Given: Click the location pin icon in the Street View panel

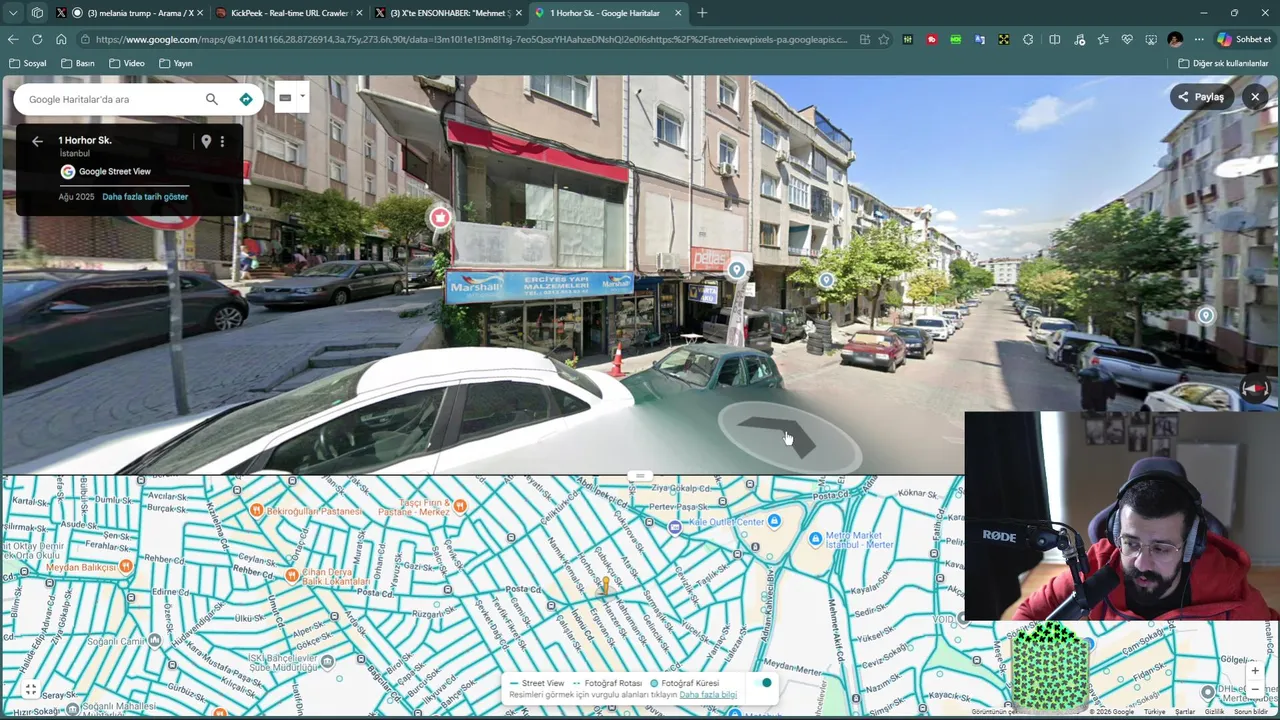Looking at the screenshot, I should (x=206, y=141).
